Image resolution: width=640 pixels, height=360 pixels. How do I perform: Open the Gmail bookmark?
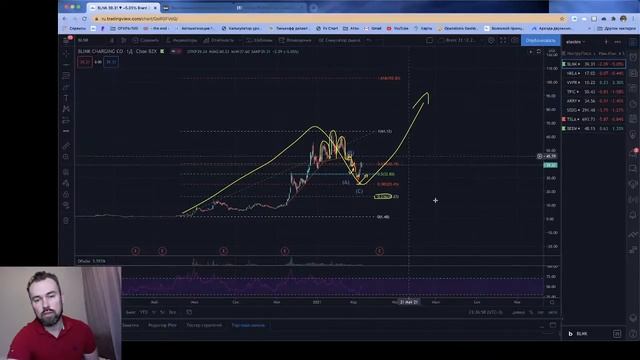click(x=373, y=29)
